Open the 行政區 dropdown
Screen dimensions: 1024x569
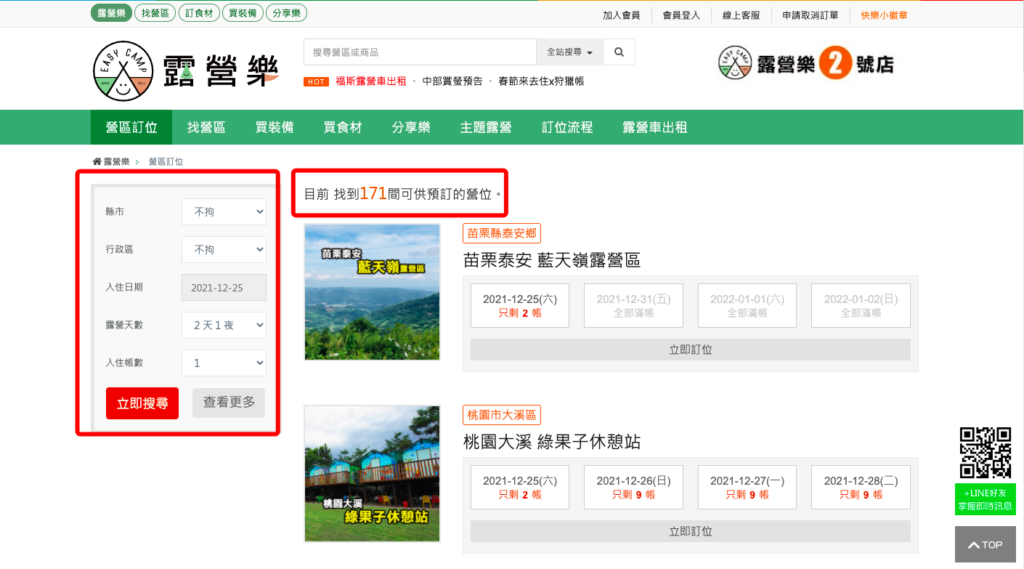(x=224, y=249)
